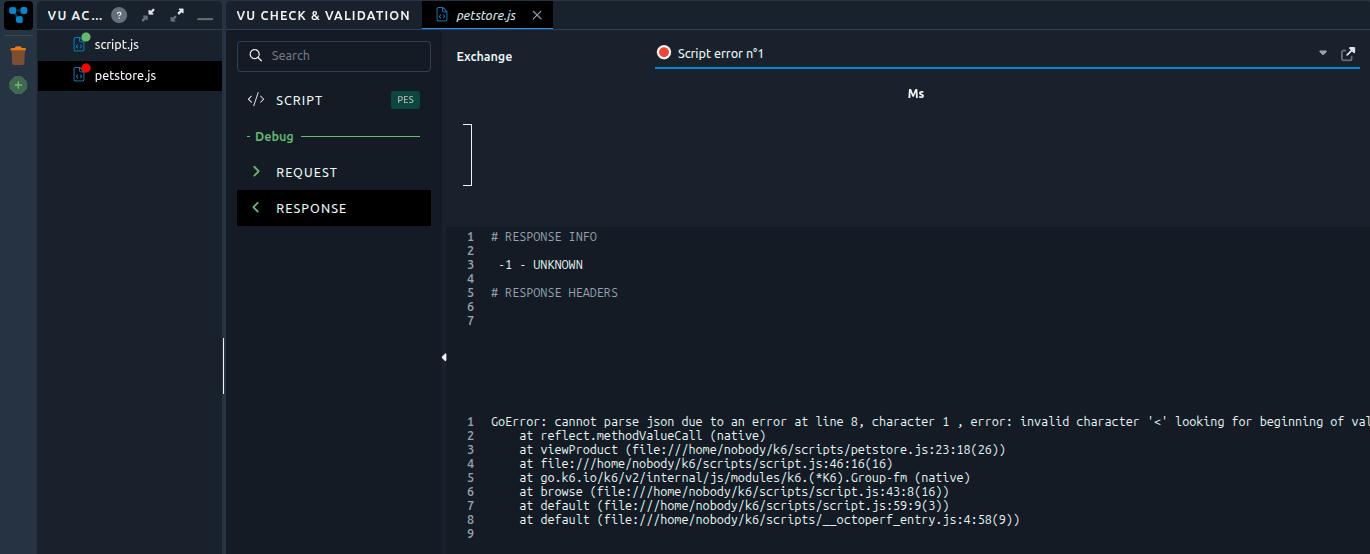Close the petstore.js tab
1370x554 pixels.
(x=537, y=15)
